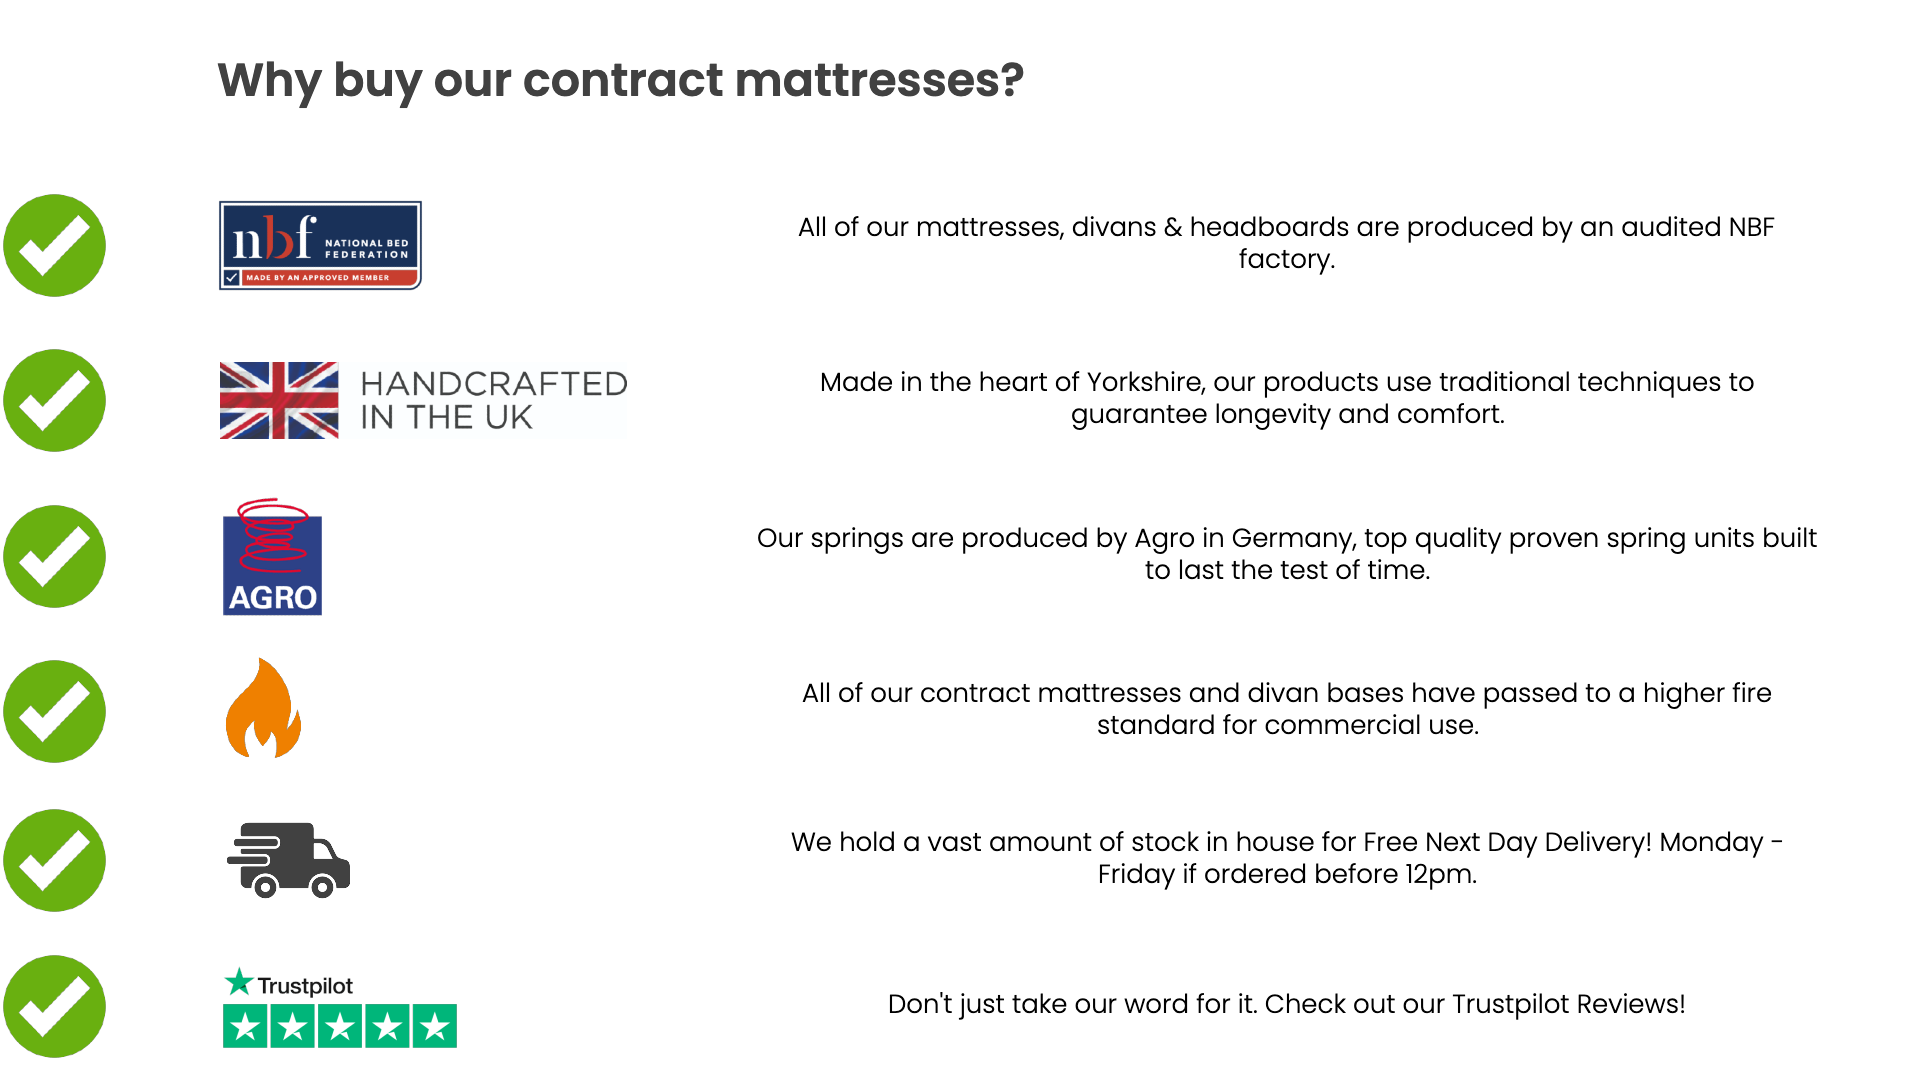This screenshot has width=1920, height=1080.
Task: Click the green checkmark beside the NBF logo
Action: (x=55, y=245)
